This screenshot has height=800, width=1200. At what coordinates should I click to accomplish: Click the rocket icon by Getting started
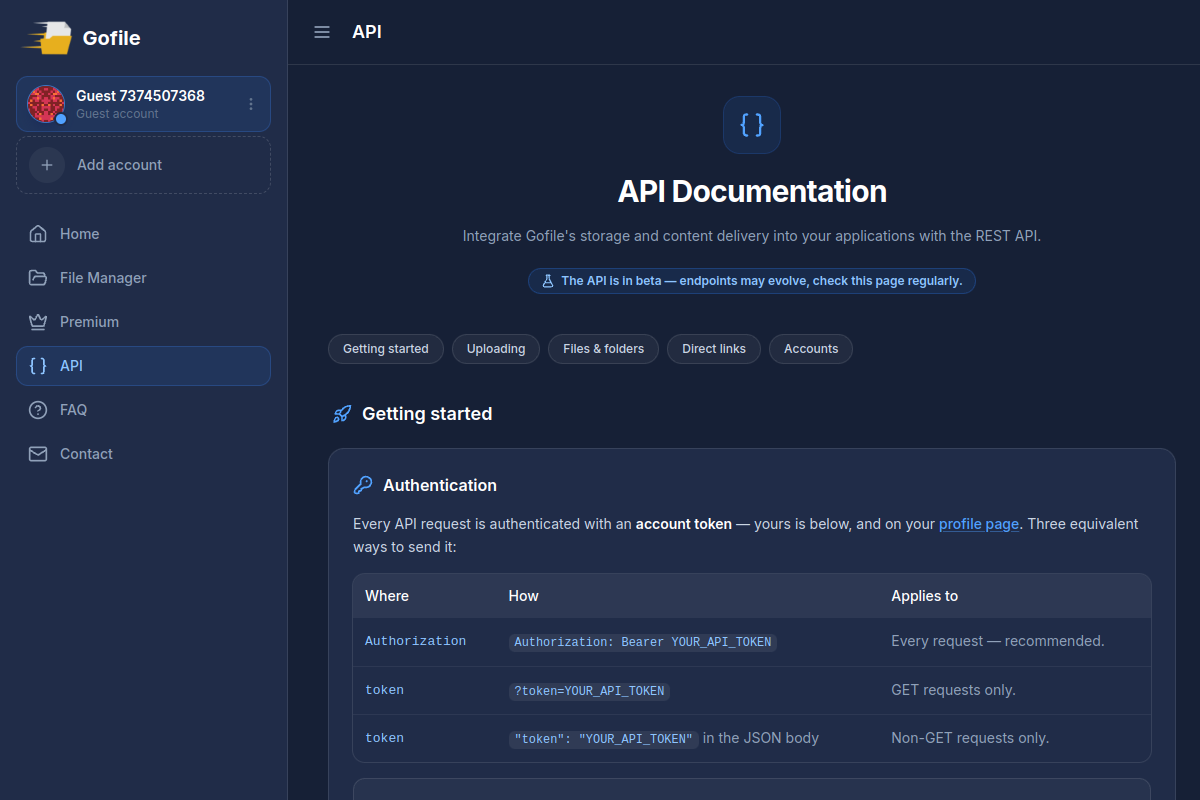pos(342,414)
